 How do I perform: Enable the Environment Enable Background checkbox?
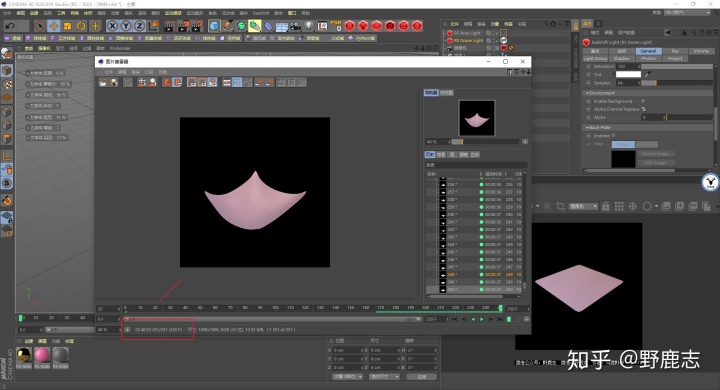(643, 101)
